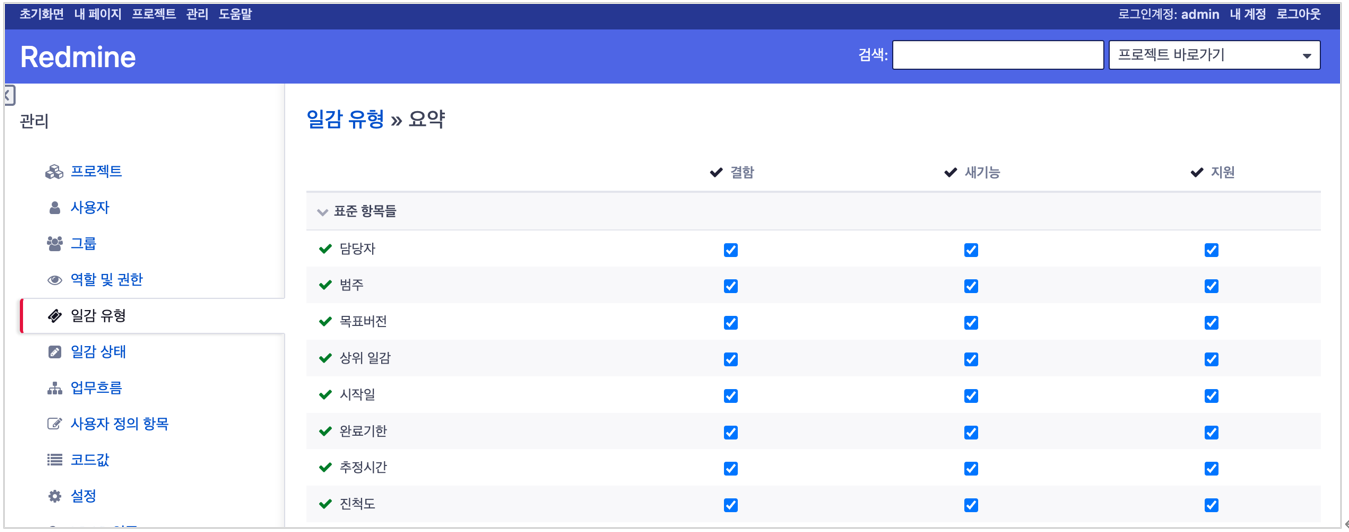1349x532 pixels.
Task: Click green check icon on 범주 row
Action: click(x=325, y=285)
